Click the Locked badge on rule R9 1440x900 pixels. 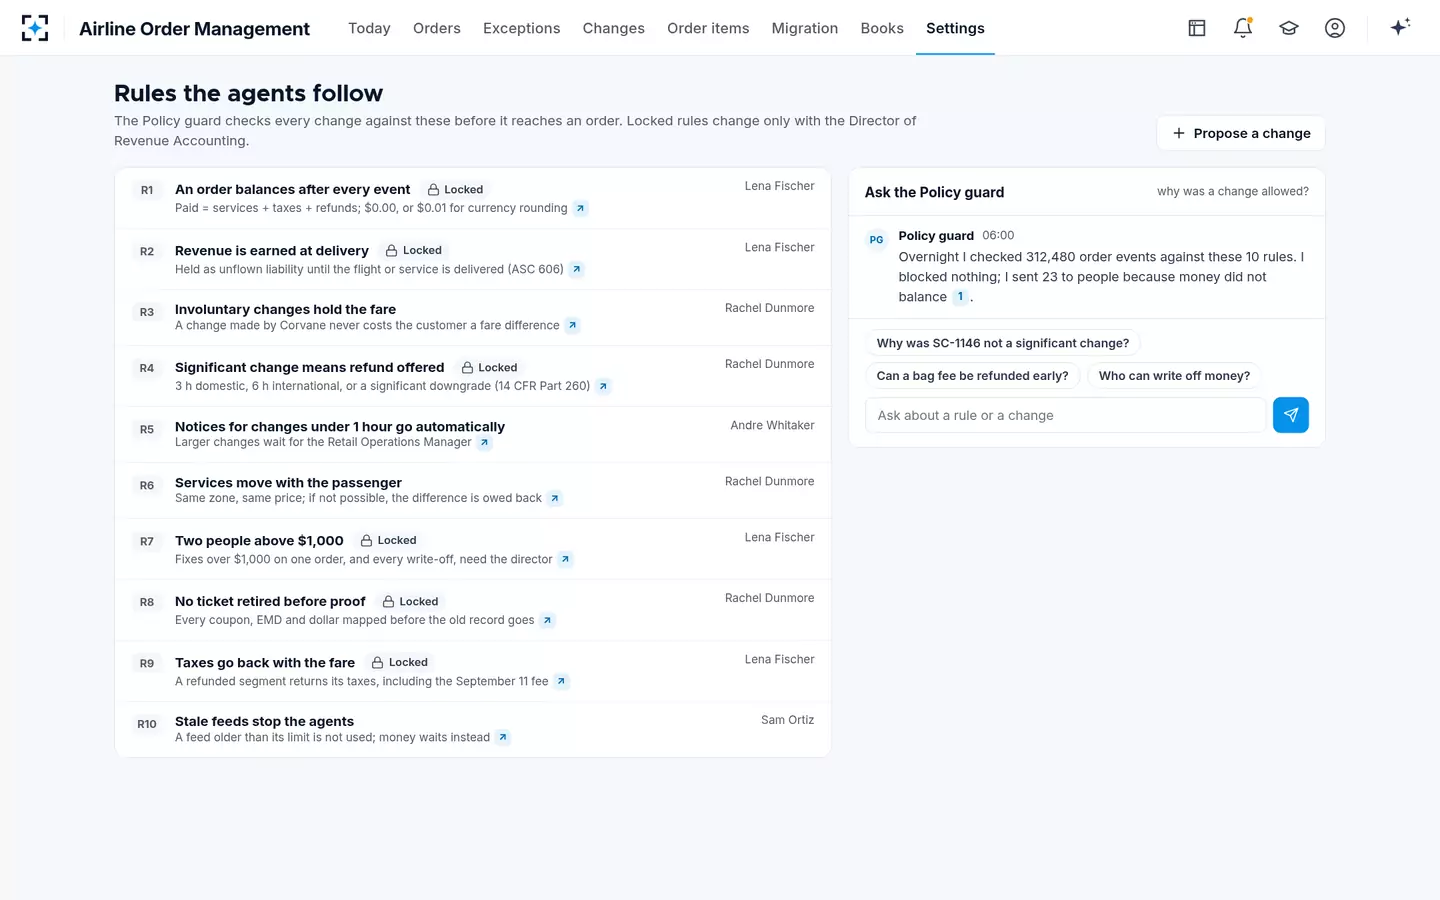pyautogui.click(x=399, y=662)
